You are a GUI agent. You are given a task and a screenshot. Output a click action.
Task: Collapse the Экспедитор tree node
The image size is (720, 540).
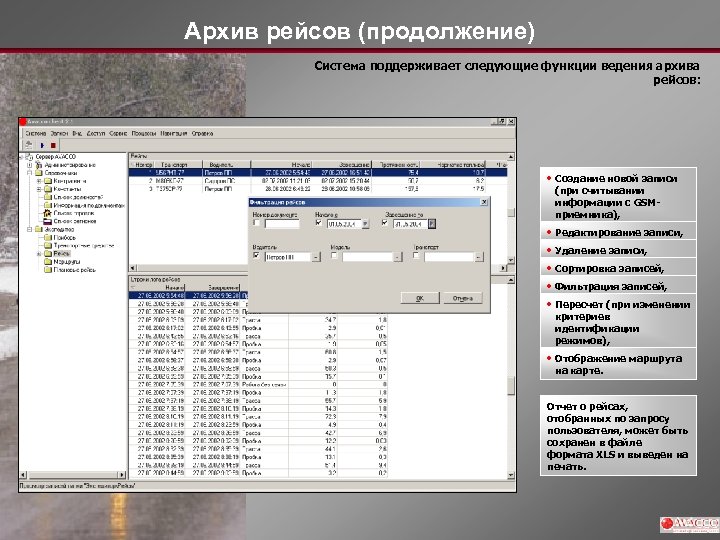(x=29, y=229)
